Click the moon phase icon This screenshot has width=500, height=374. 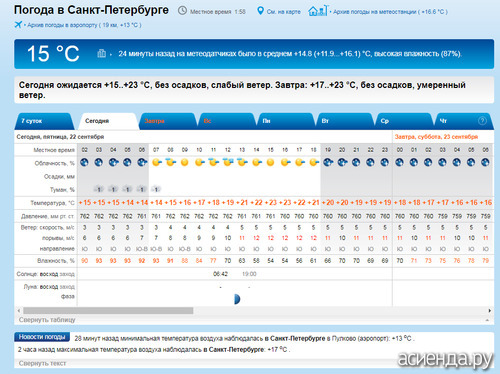[x=237, y=299]
